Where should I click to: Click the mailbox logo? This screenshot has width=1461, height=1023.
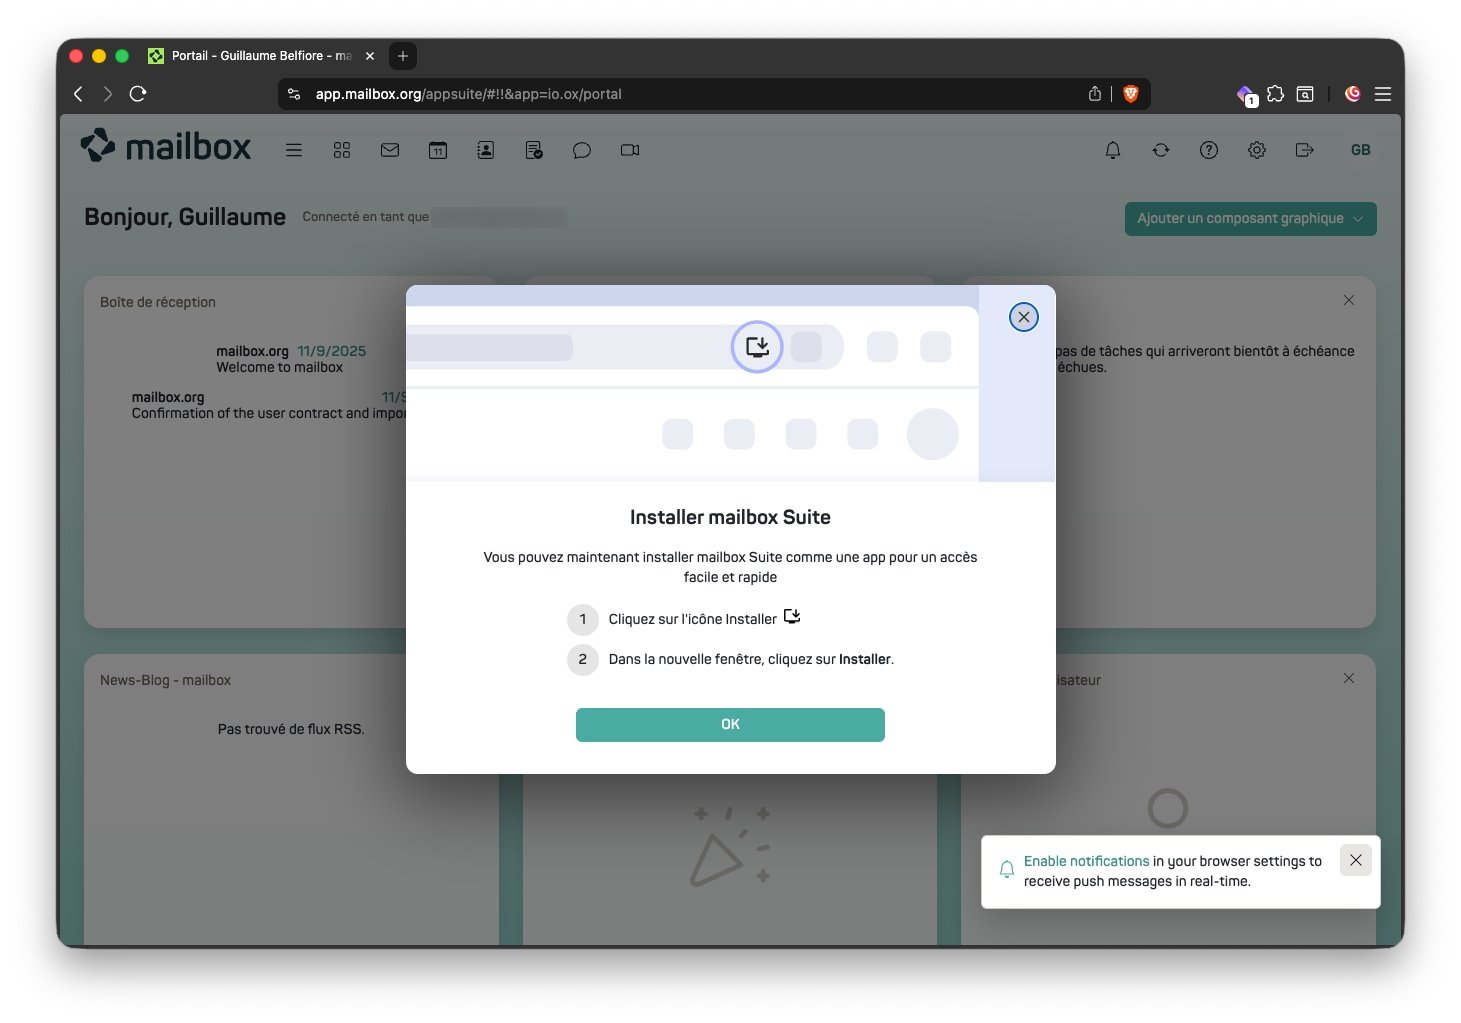pos(166,146)
